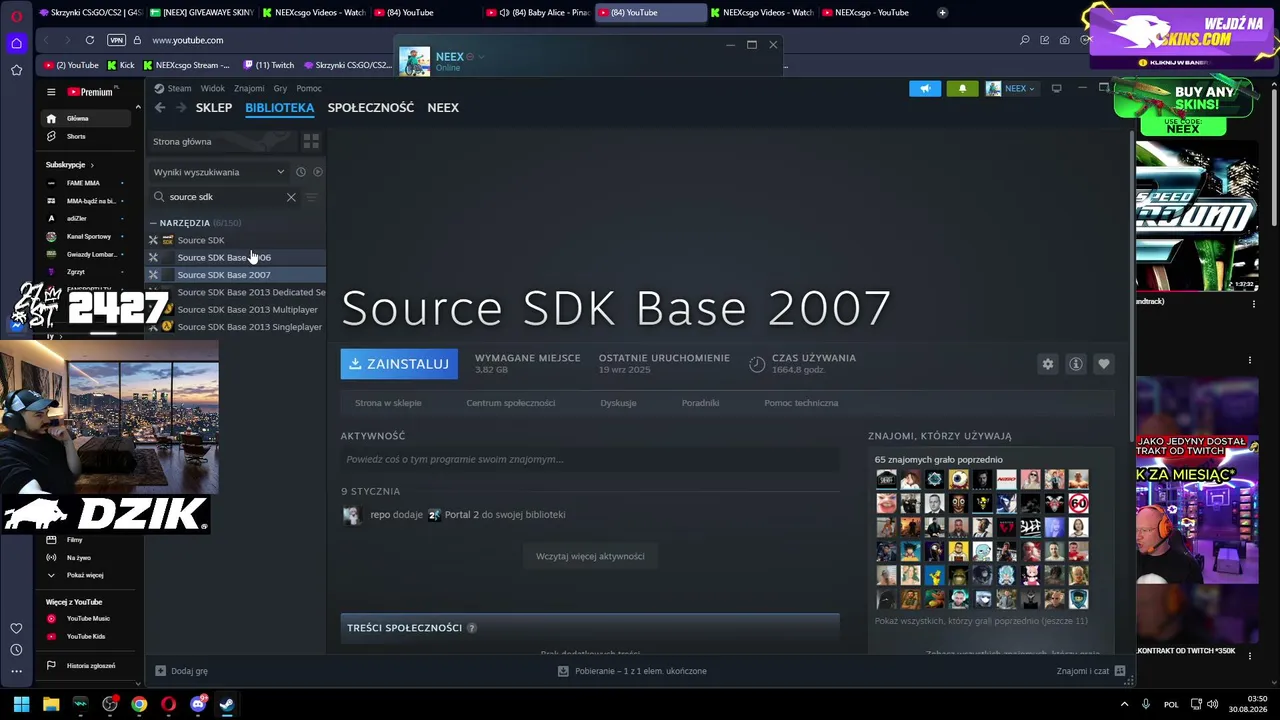This screenshot has width=1280, height=720.
Task: Open Friends and Chat in Steam
Action: point(1091,671)
